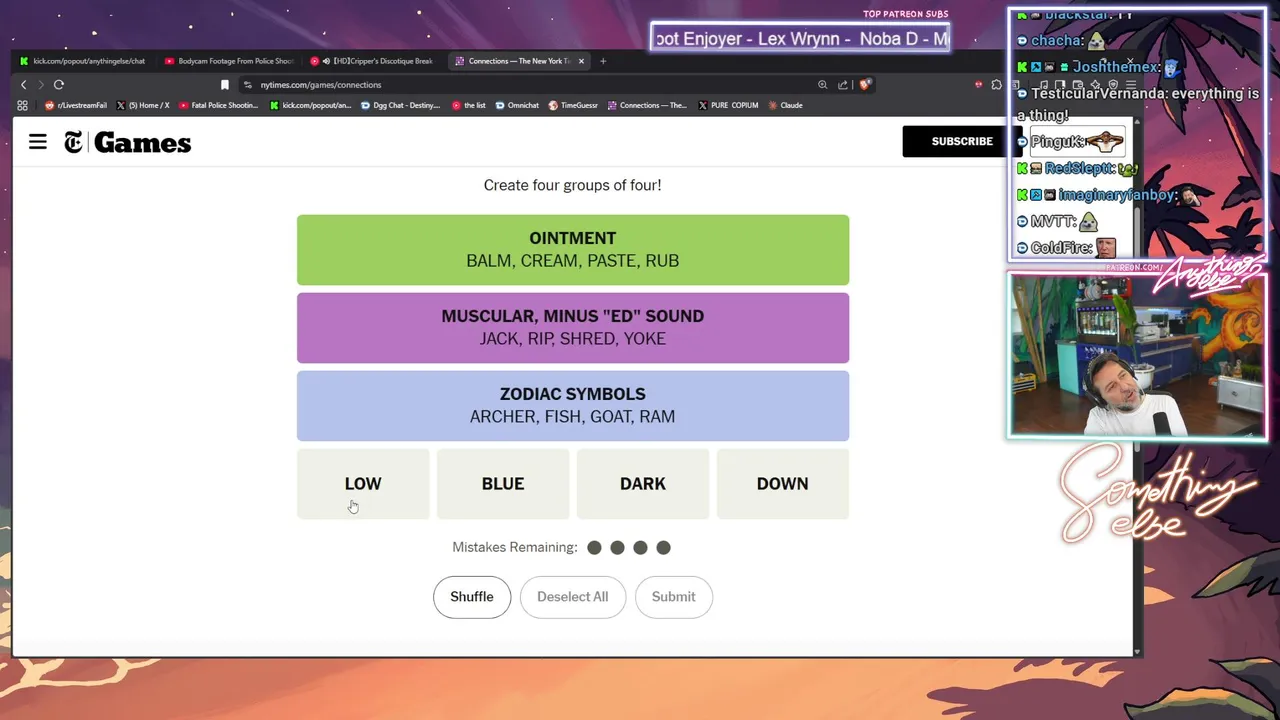Open the Omnichat bookmark
This screenshot has height=720, width=1280.
[517, 105]
